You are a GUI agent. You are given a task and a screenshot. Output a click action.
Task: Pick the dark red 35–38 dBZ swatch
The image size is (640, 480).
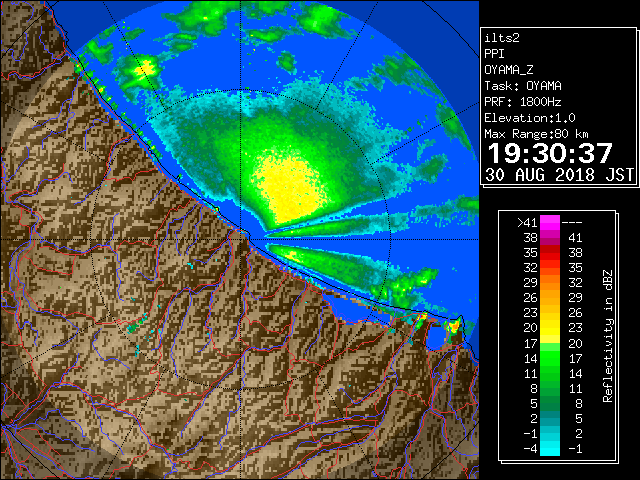point(550,253)
